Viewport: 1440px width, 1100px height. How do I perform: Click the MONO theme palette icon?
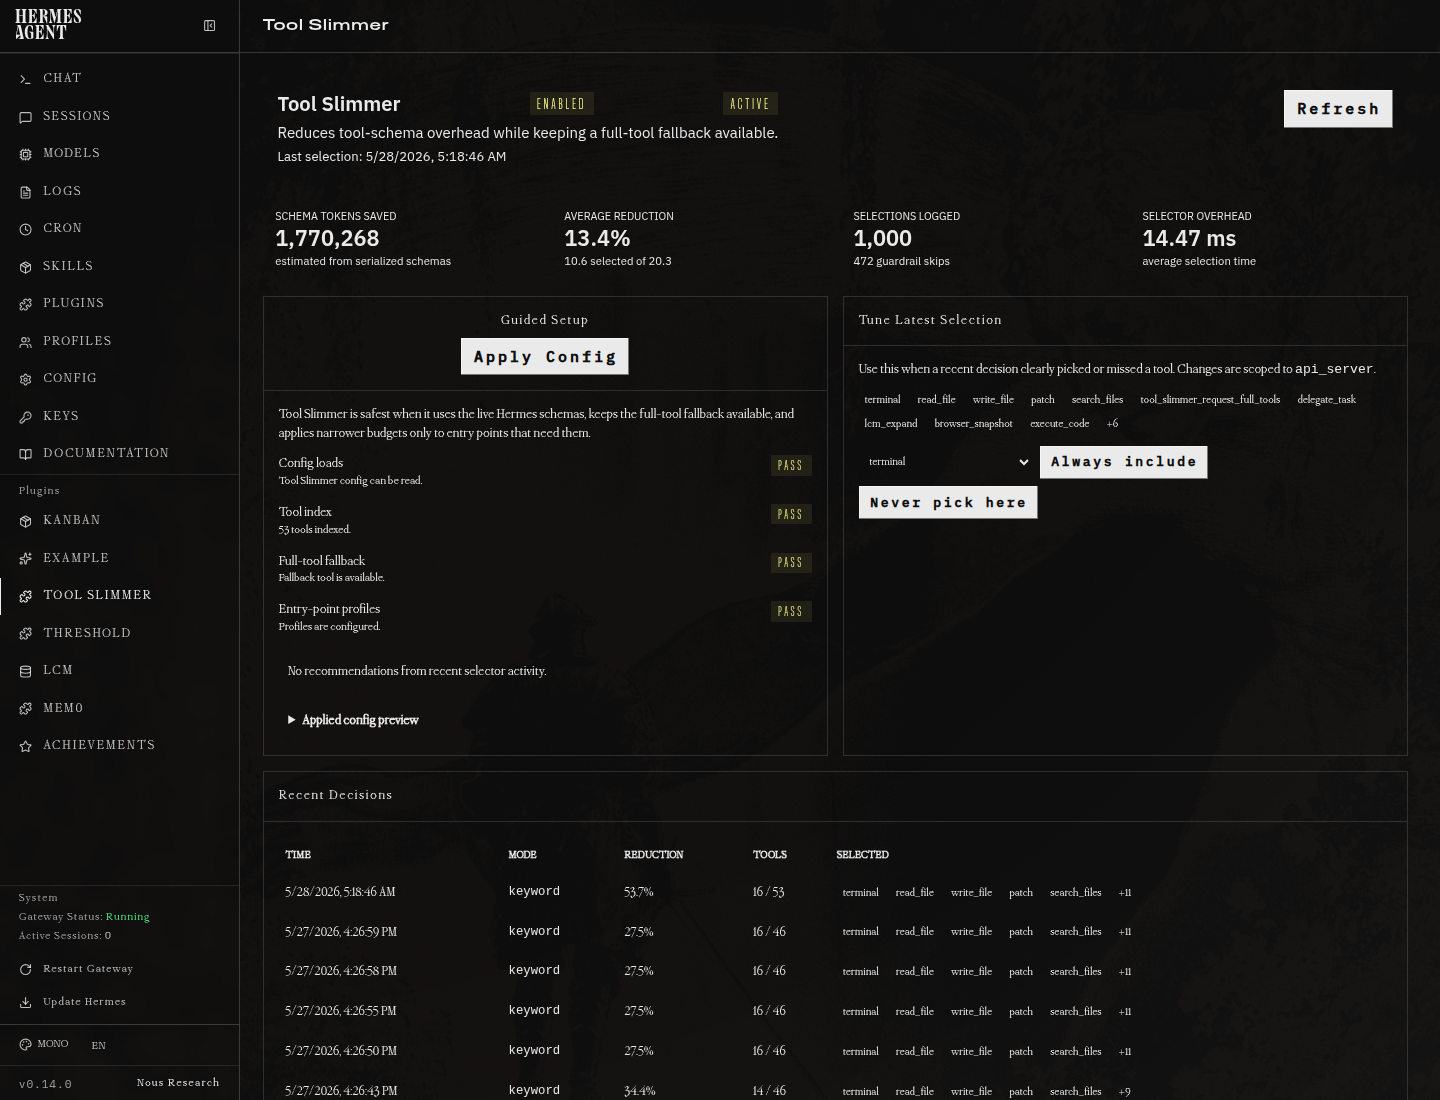26,1044
